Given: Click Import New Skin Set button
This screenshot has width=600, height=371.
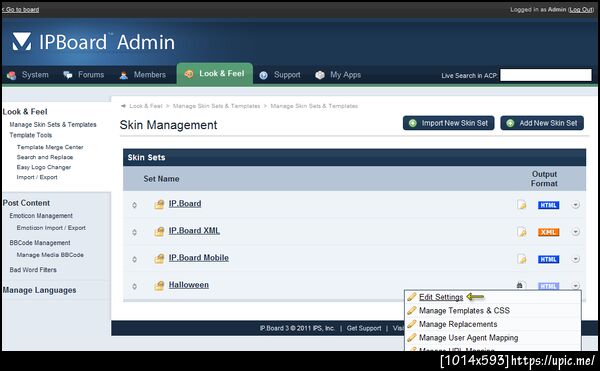Looking at the screenshot, I should [448, 123].
